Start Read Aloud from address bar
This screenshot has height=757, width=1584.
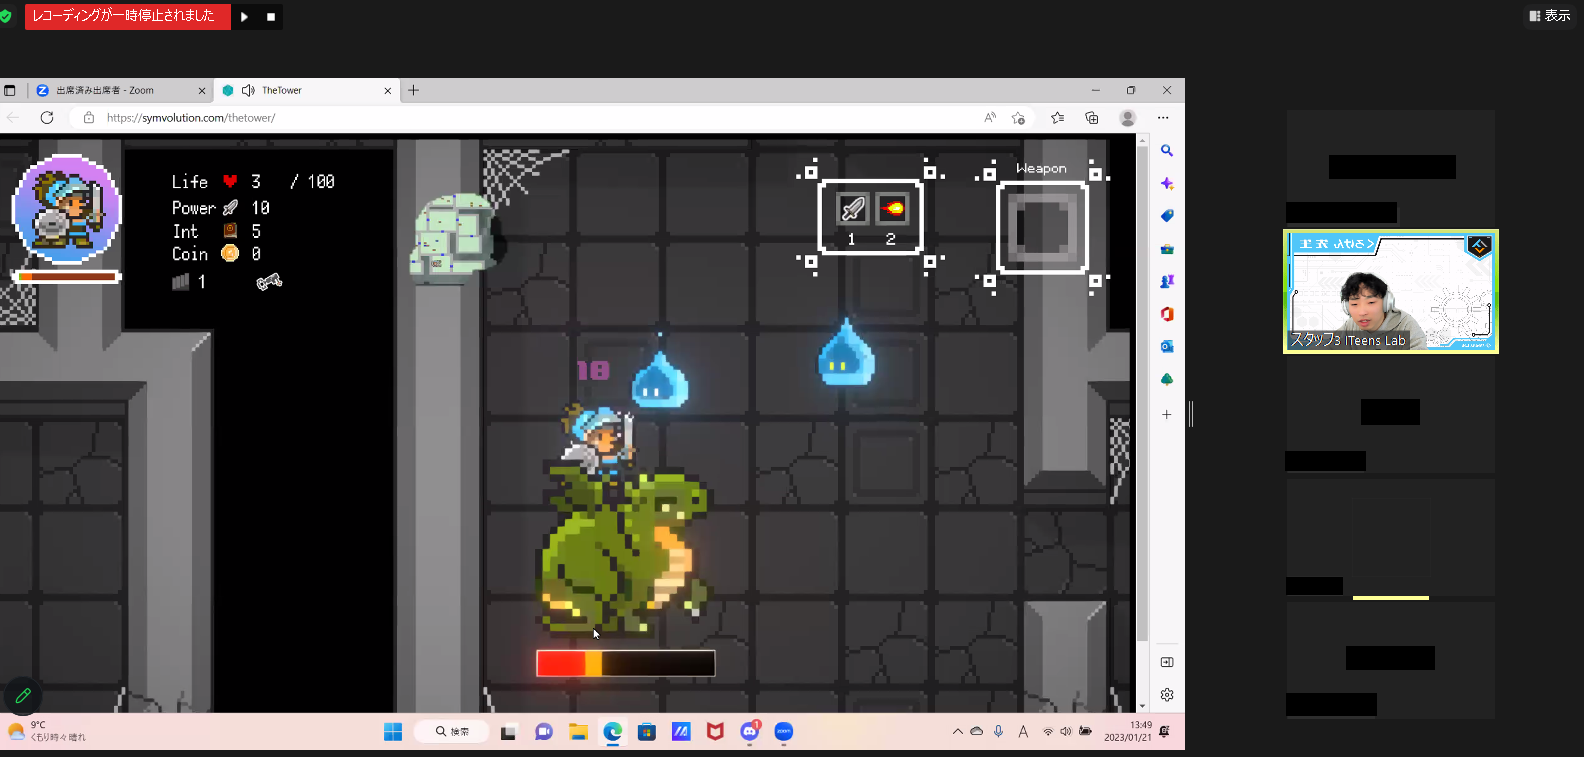pos(990,118)
